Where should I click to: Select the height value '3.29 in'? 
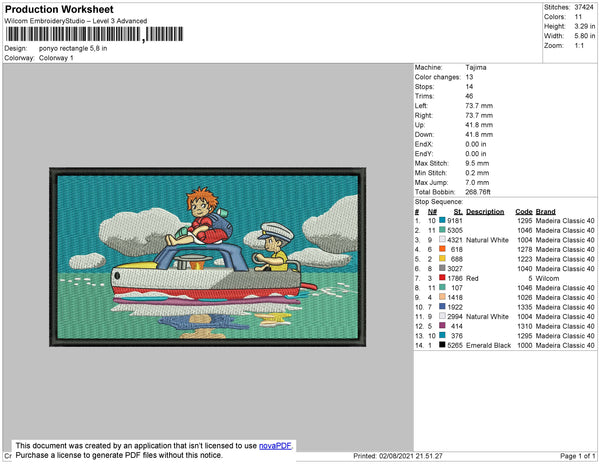(585, 26)
